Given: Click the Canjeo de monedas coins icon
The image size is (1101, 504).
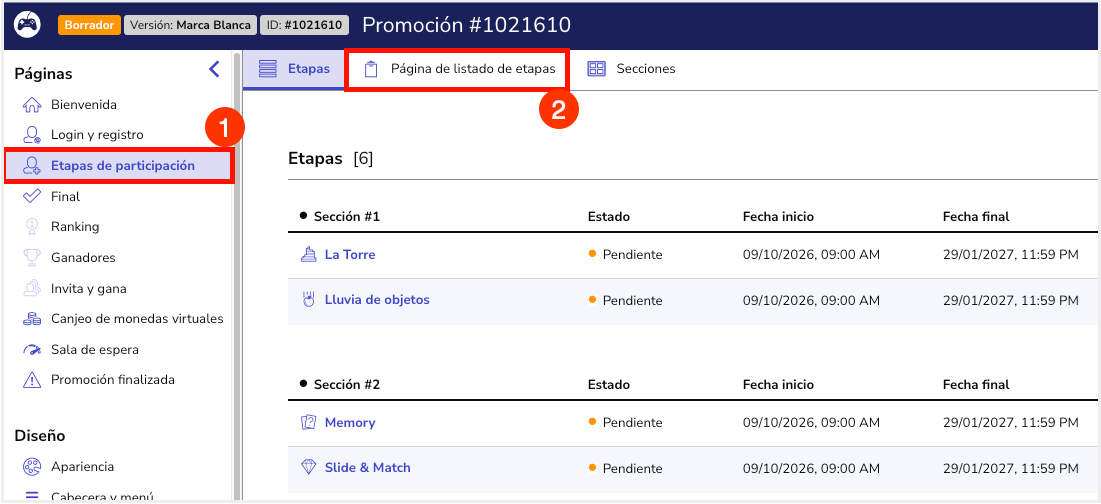Looking at the screenshot, I should (x=32, y=319).
